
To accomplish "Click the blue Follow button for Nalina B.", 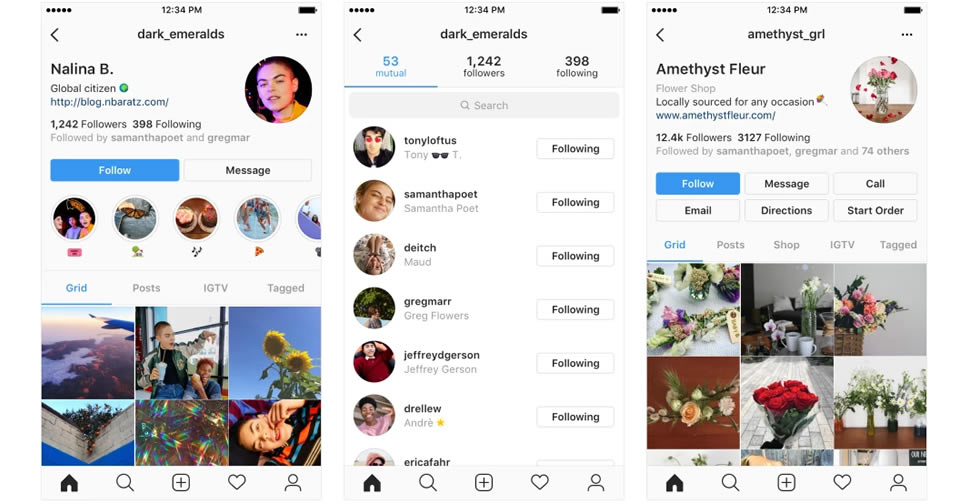I will point(115,170).
